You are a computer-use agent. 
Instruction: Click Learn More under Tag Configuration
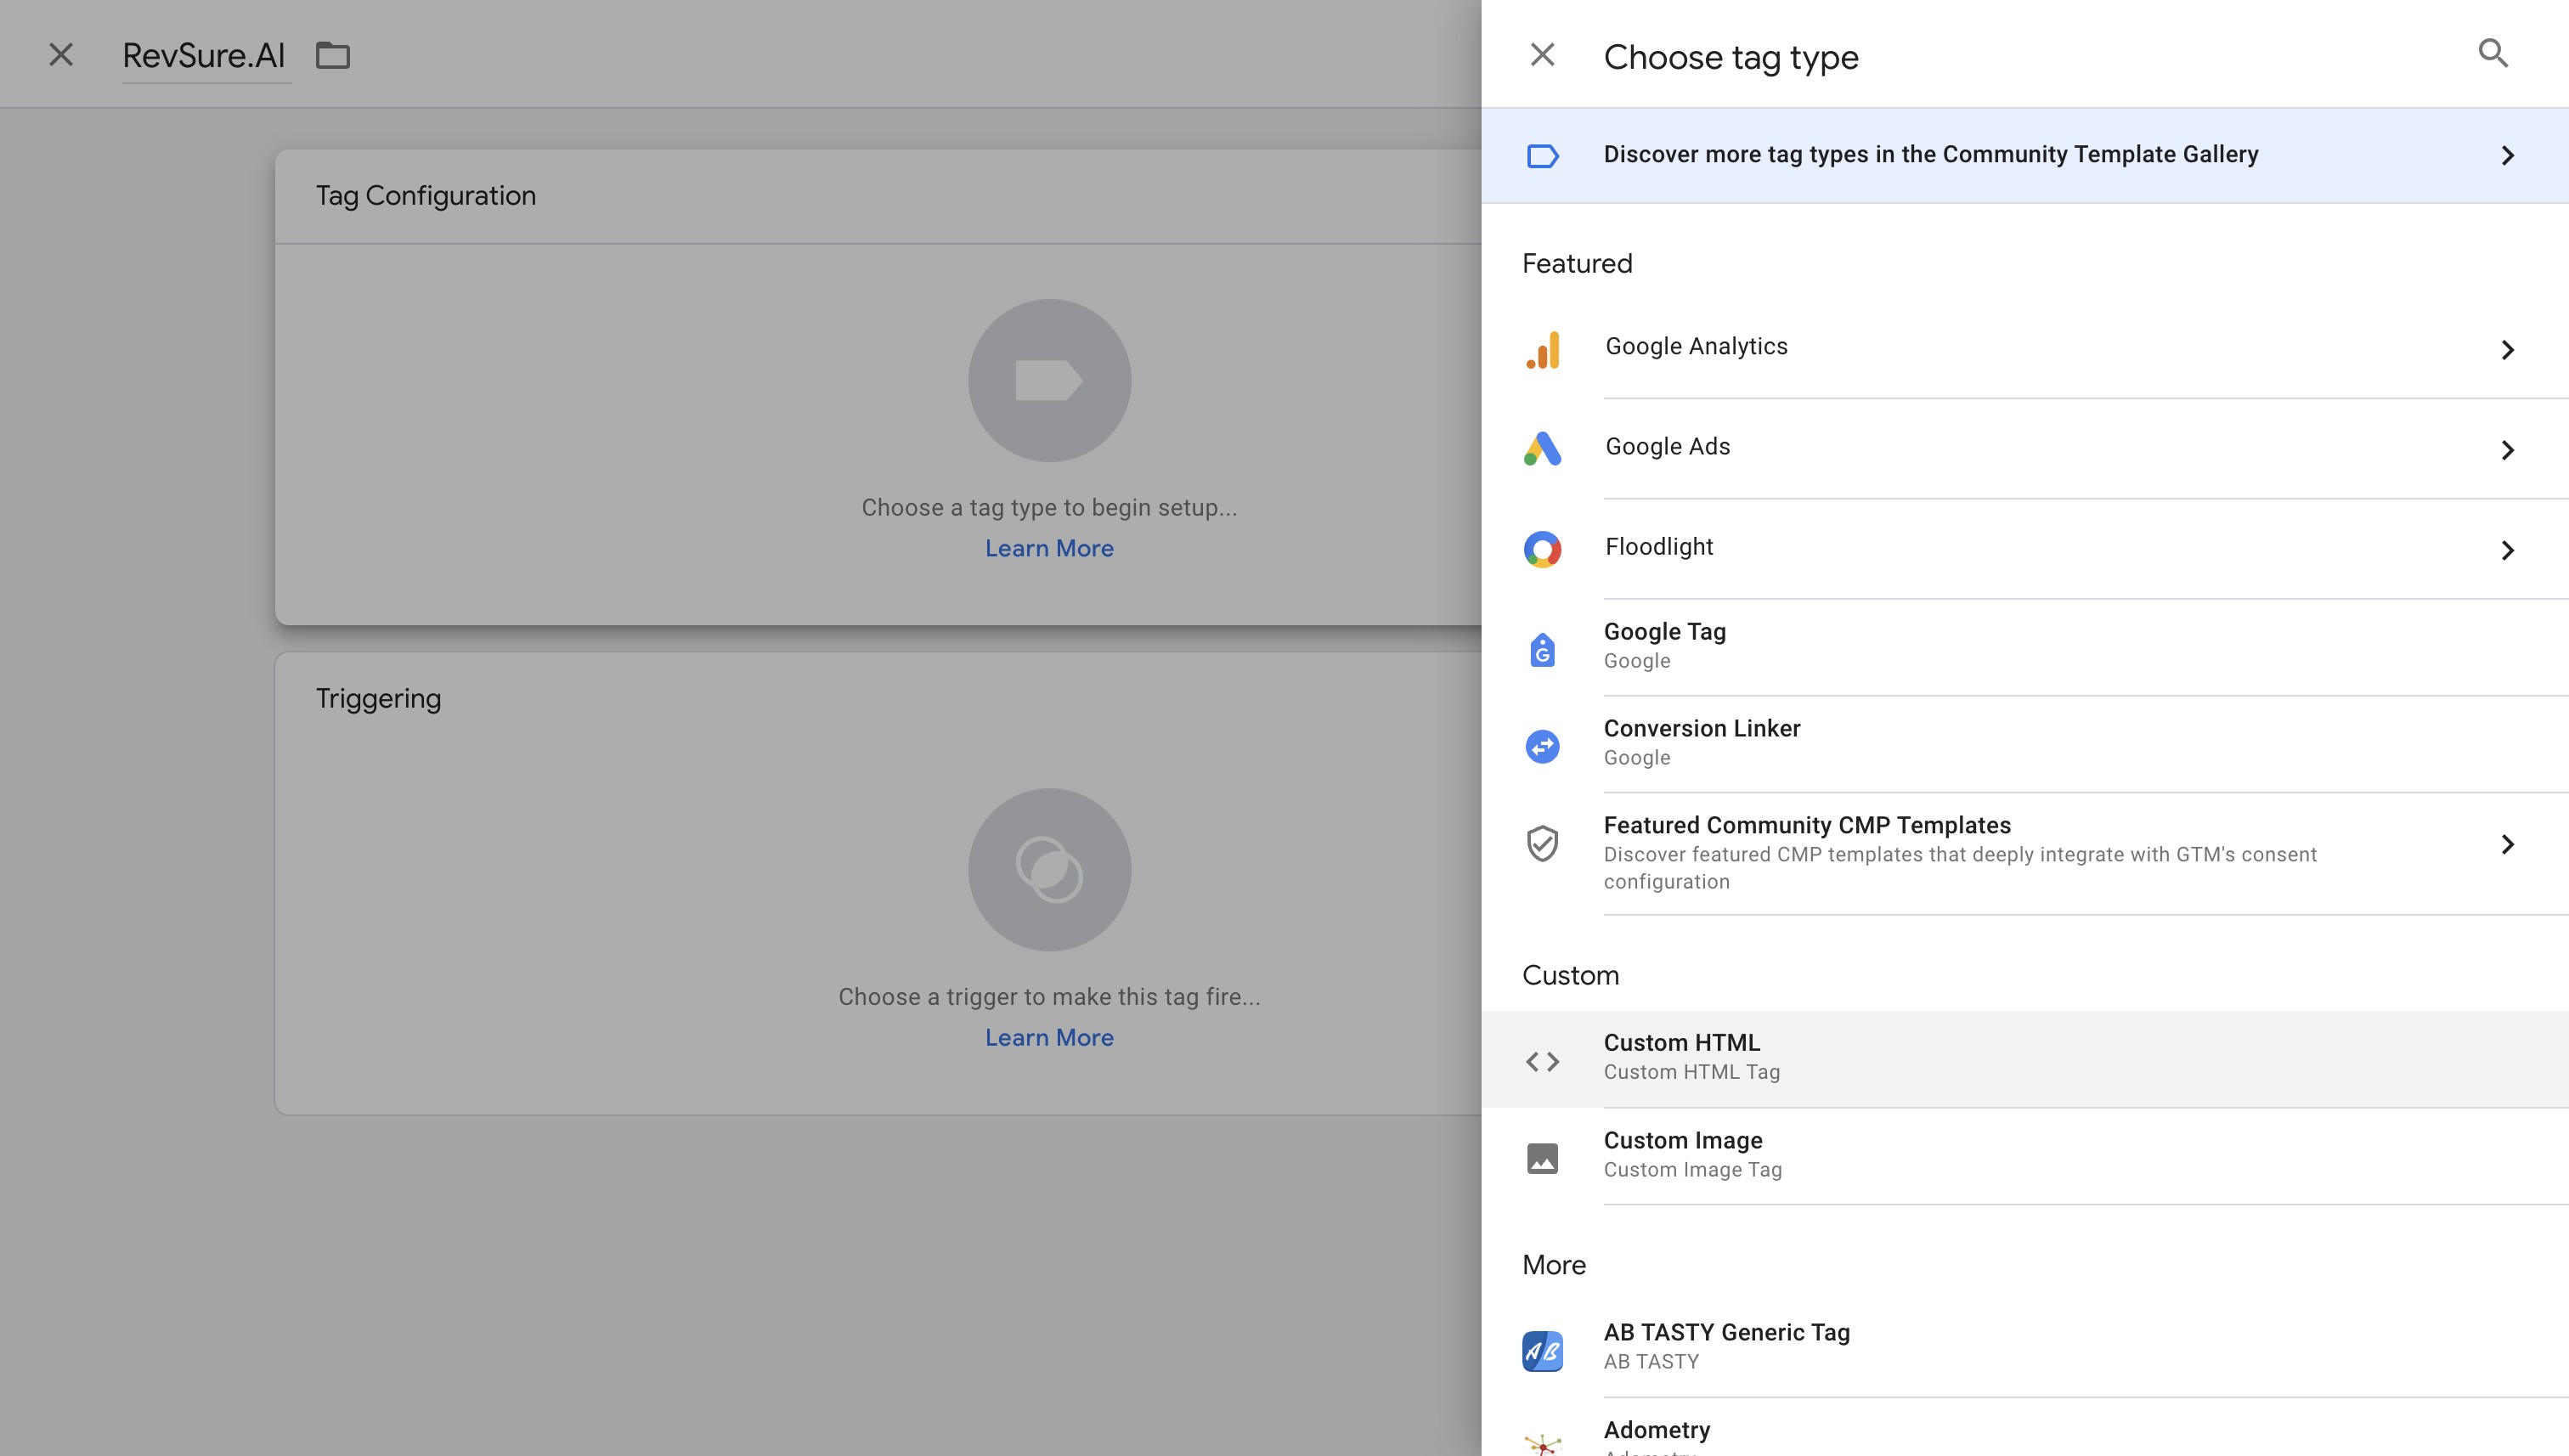1049,548
